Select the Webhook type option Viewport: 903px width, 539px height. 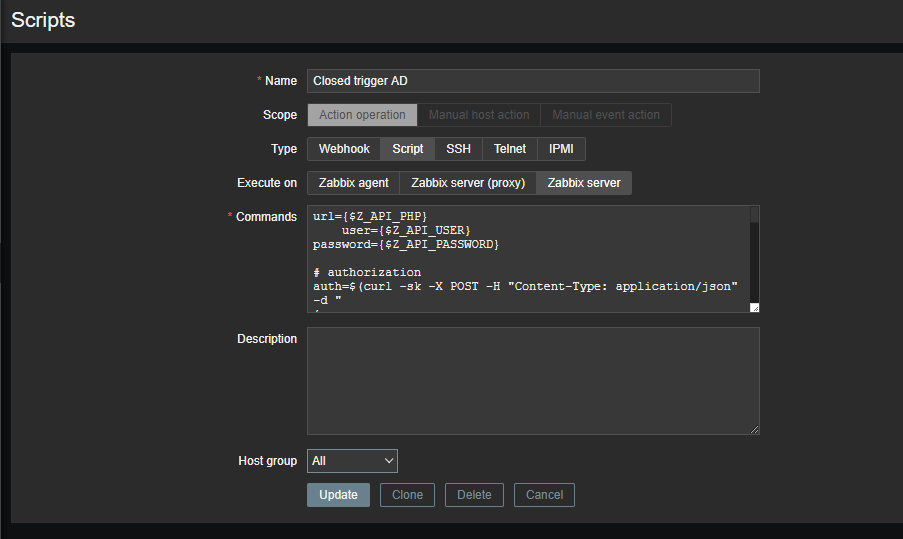pyautogui.click(x=344, y=149)
